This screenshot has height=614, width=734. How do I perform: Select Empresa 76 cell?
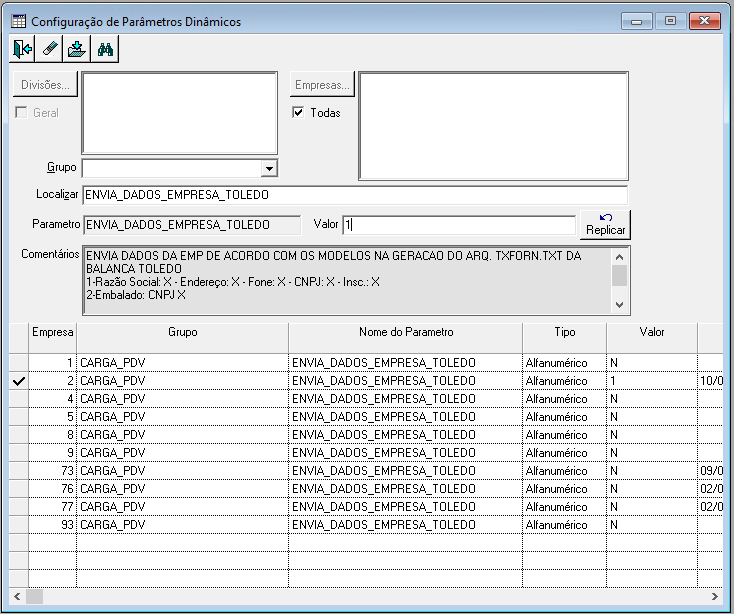[52, 489]
